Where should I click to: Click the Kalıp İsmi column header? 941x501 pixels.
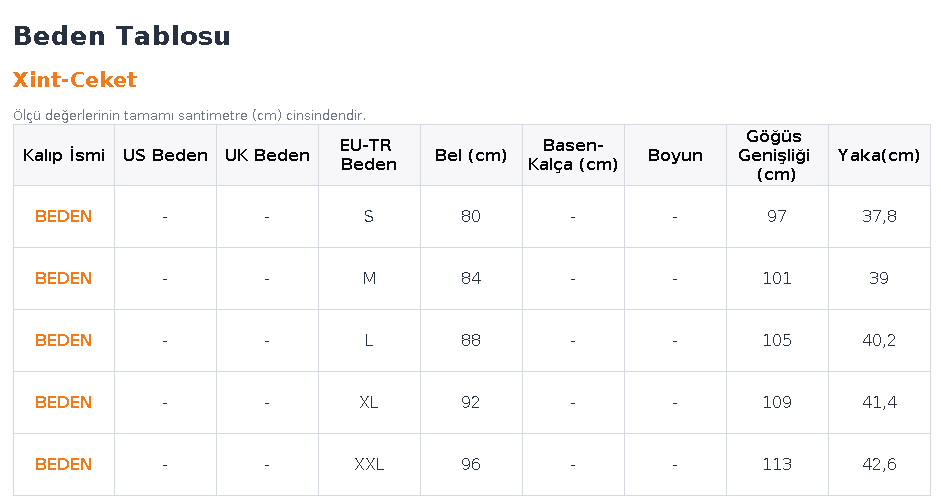pos(64,155)
